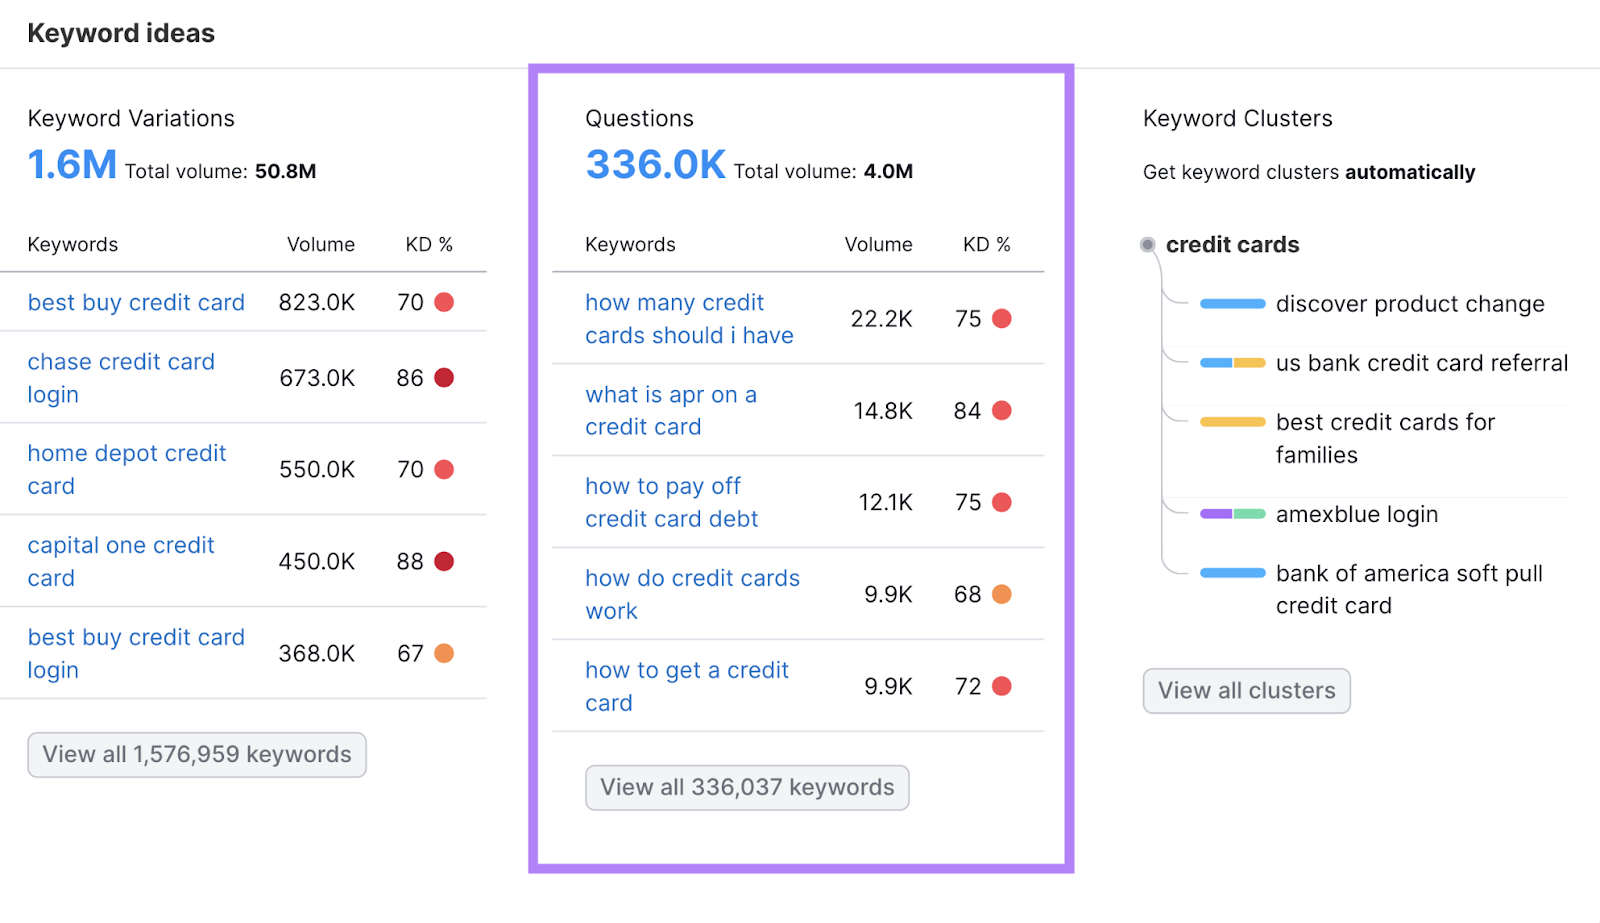
Task: Select the 'best credit cards for families' cluster
Action: point(1385,439)
